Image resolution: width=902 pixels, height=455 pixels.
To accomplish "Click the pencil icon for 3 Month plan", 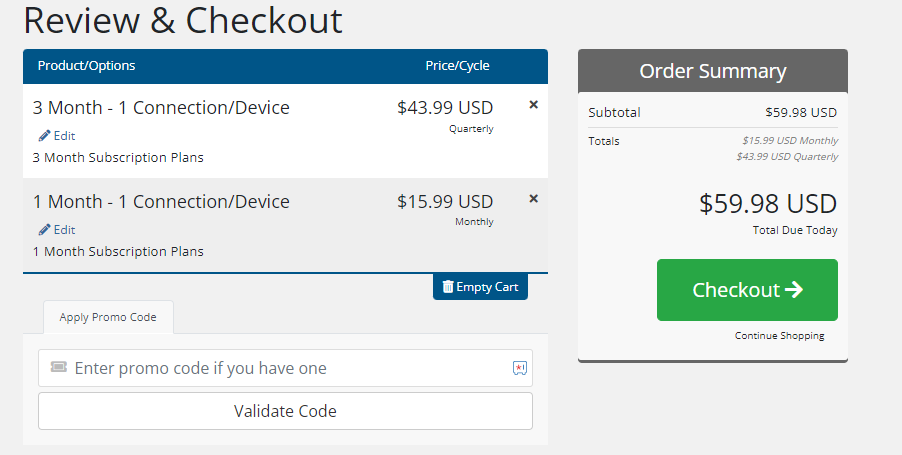I will 44,135.
